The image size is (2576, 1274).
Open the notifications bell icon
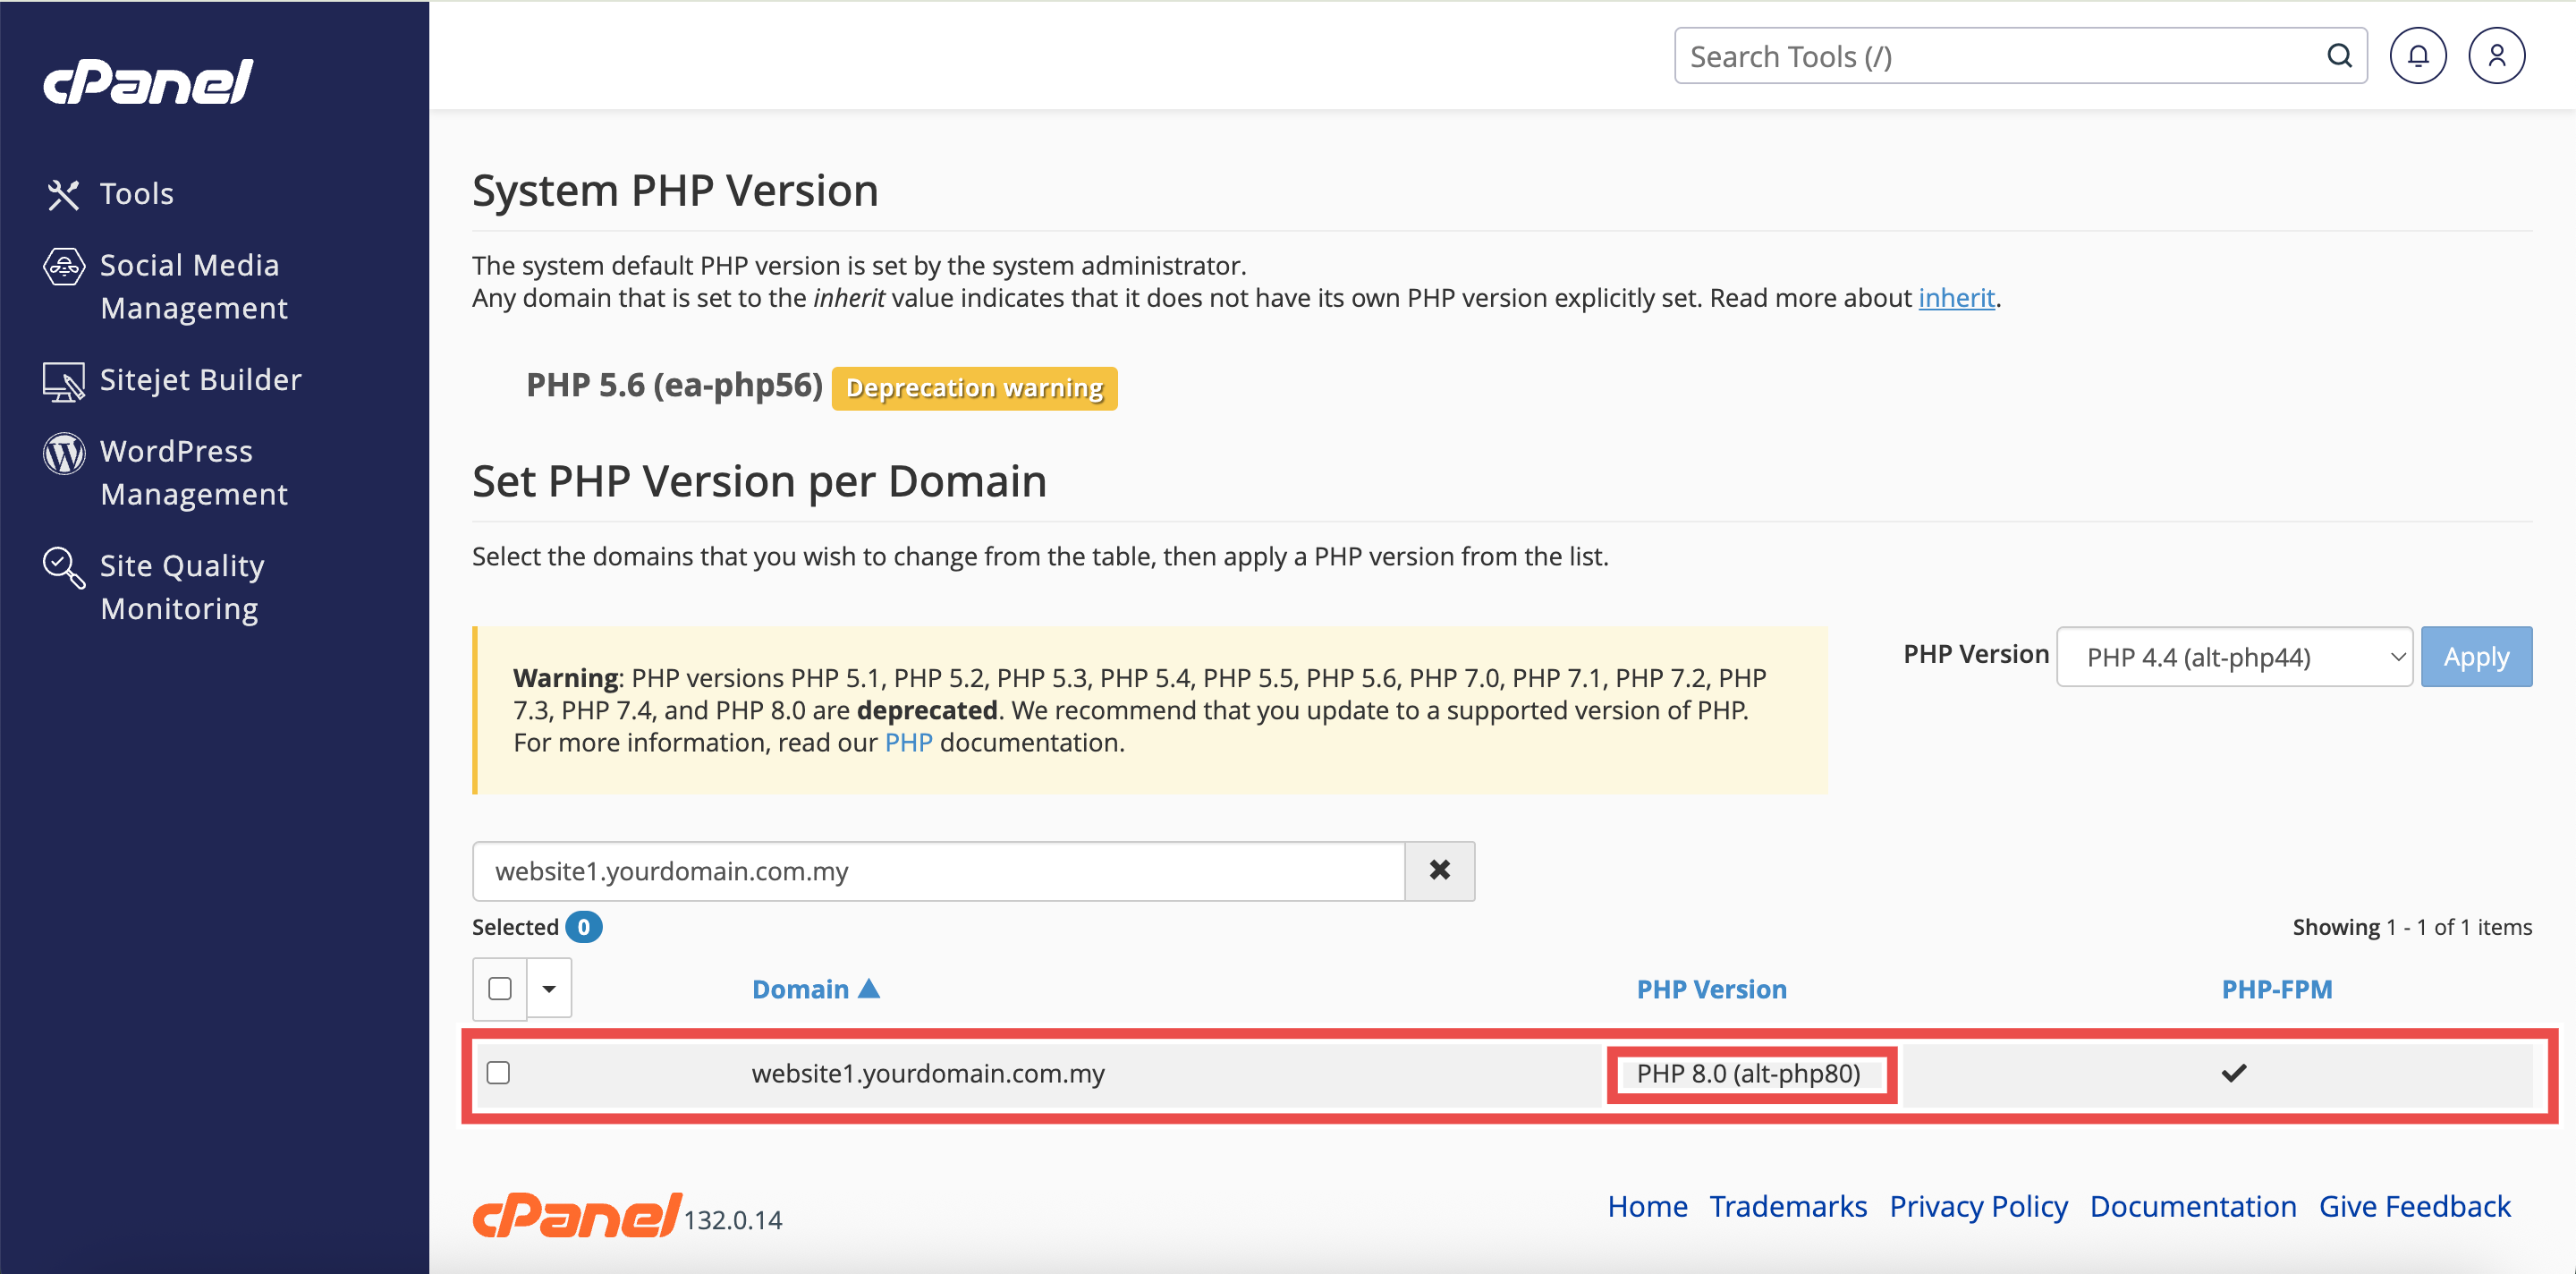point(2417,56)
